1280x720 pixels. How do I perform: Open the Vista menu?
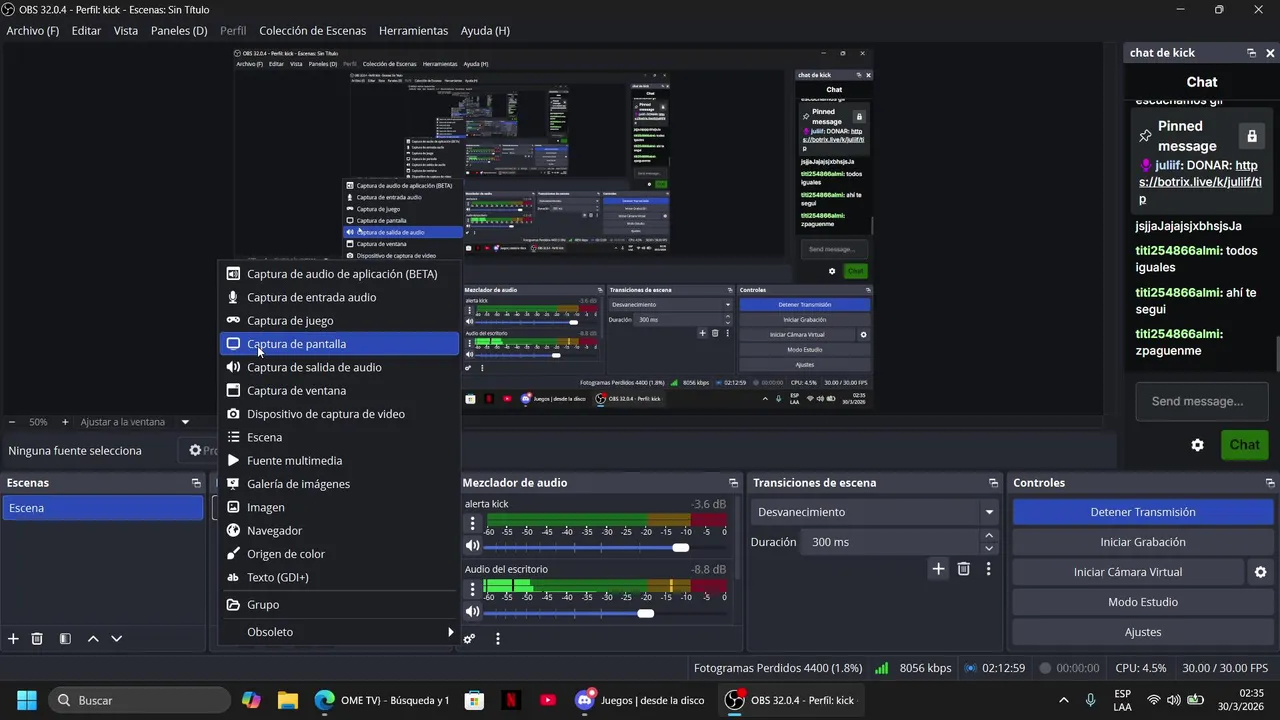point(126,31)
